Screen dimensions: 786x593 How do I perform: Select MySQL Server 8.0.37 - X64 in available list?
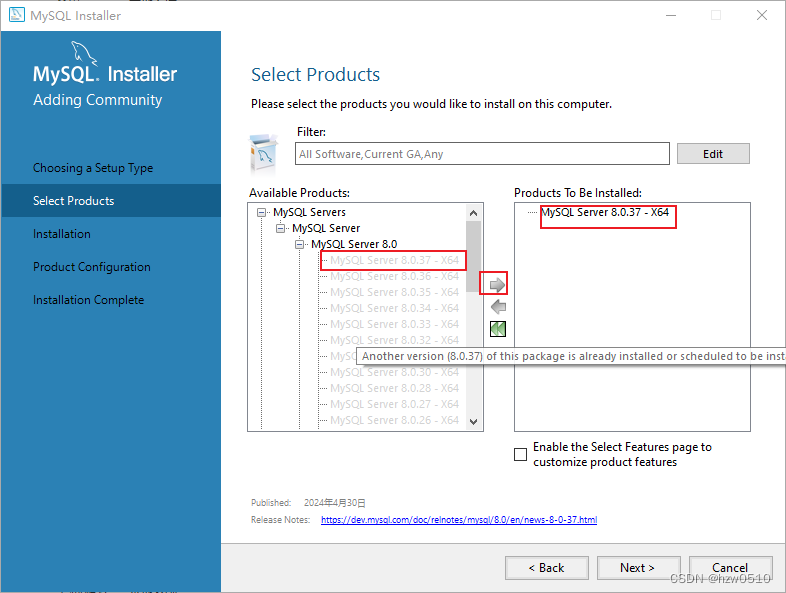[394, 260]
